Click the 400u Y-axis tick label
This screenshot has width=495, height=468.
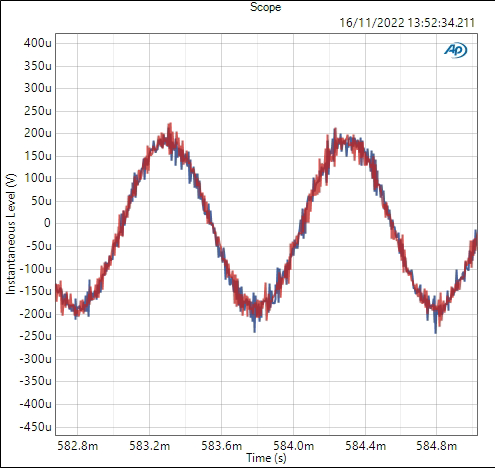[x=38, y=43]
